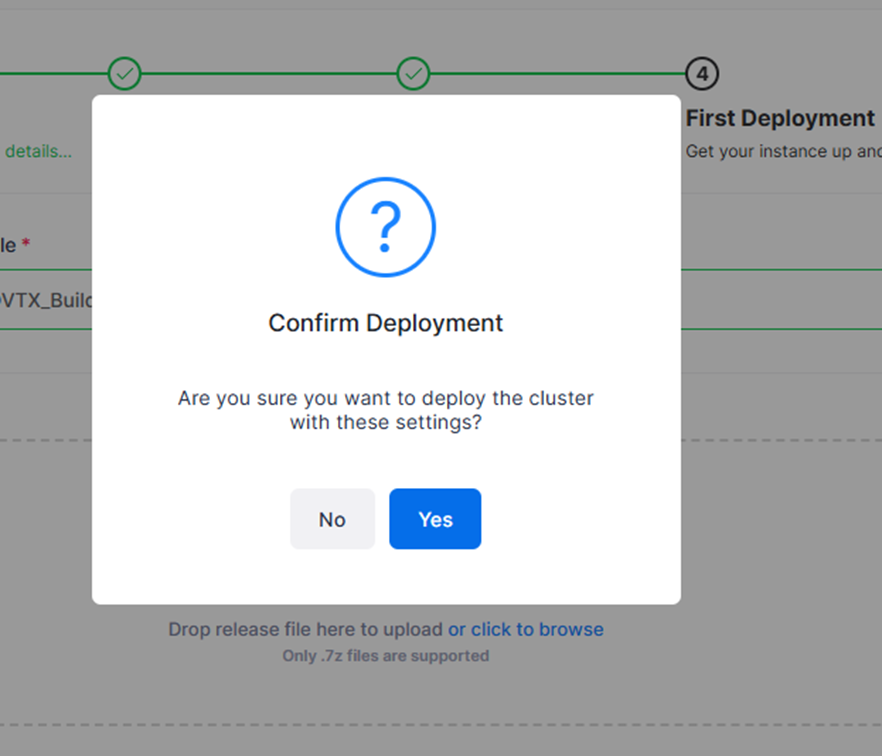Click the blue question mark icon
This screenshot has width=882, height=756.
386,227
